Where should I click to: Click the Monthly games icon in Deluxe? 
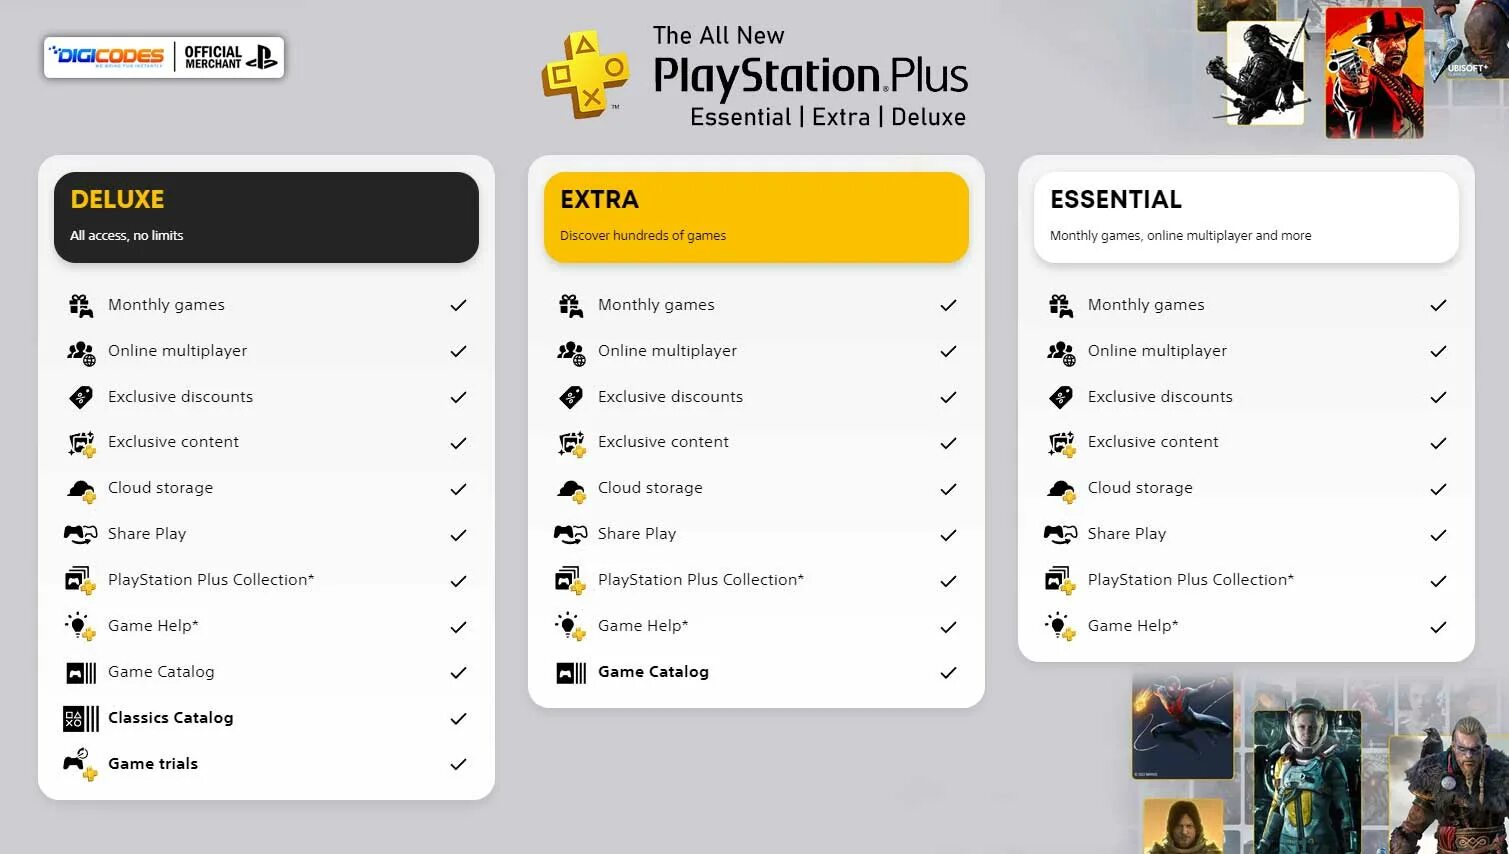[81, 306]
